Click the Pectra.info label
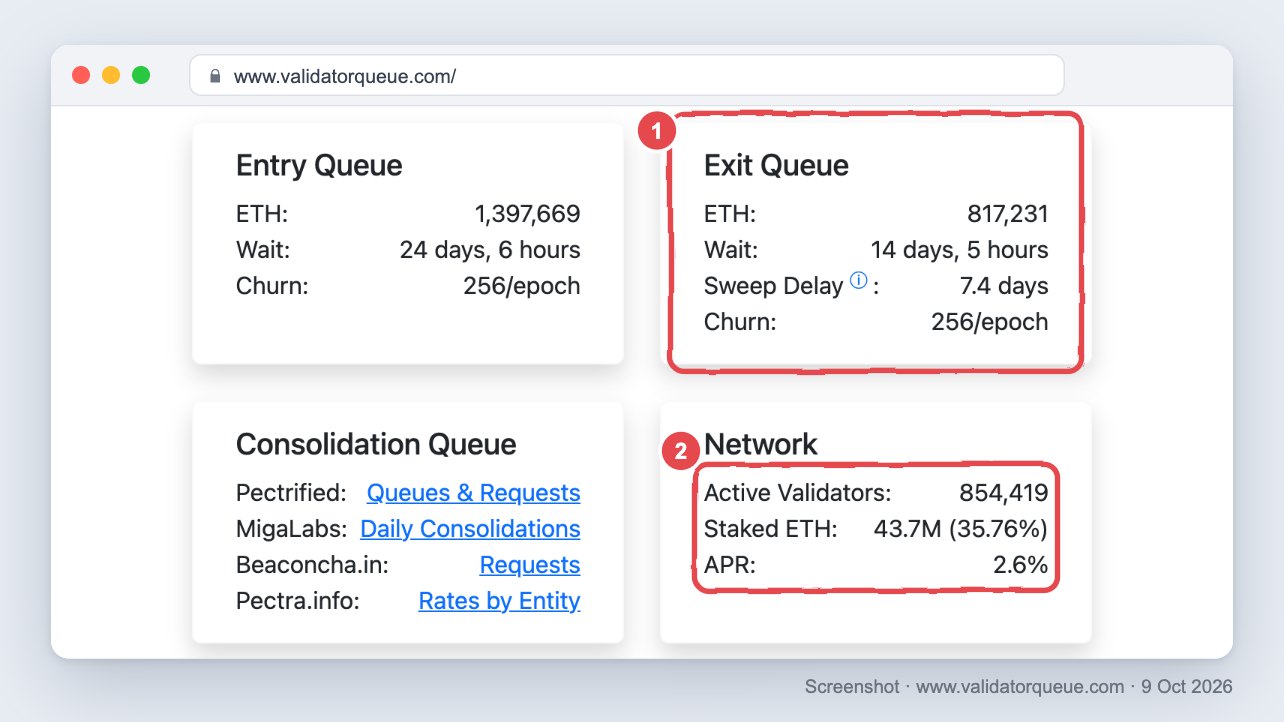The height and width of the screenshot is (722, 1284). (x=297, y=601)
